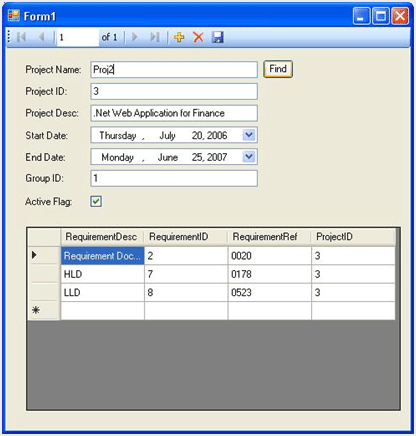
Task: Open the End Date calendar dropdown
Action: click(x=249, y=157)
